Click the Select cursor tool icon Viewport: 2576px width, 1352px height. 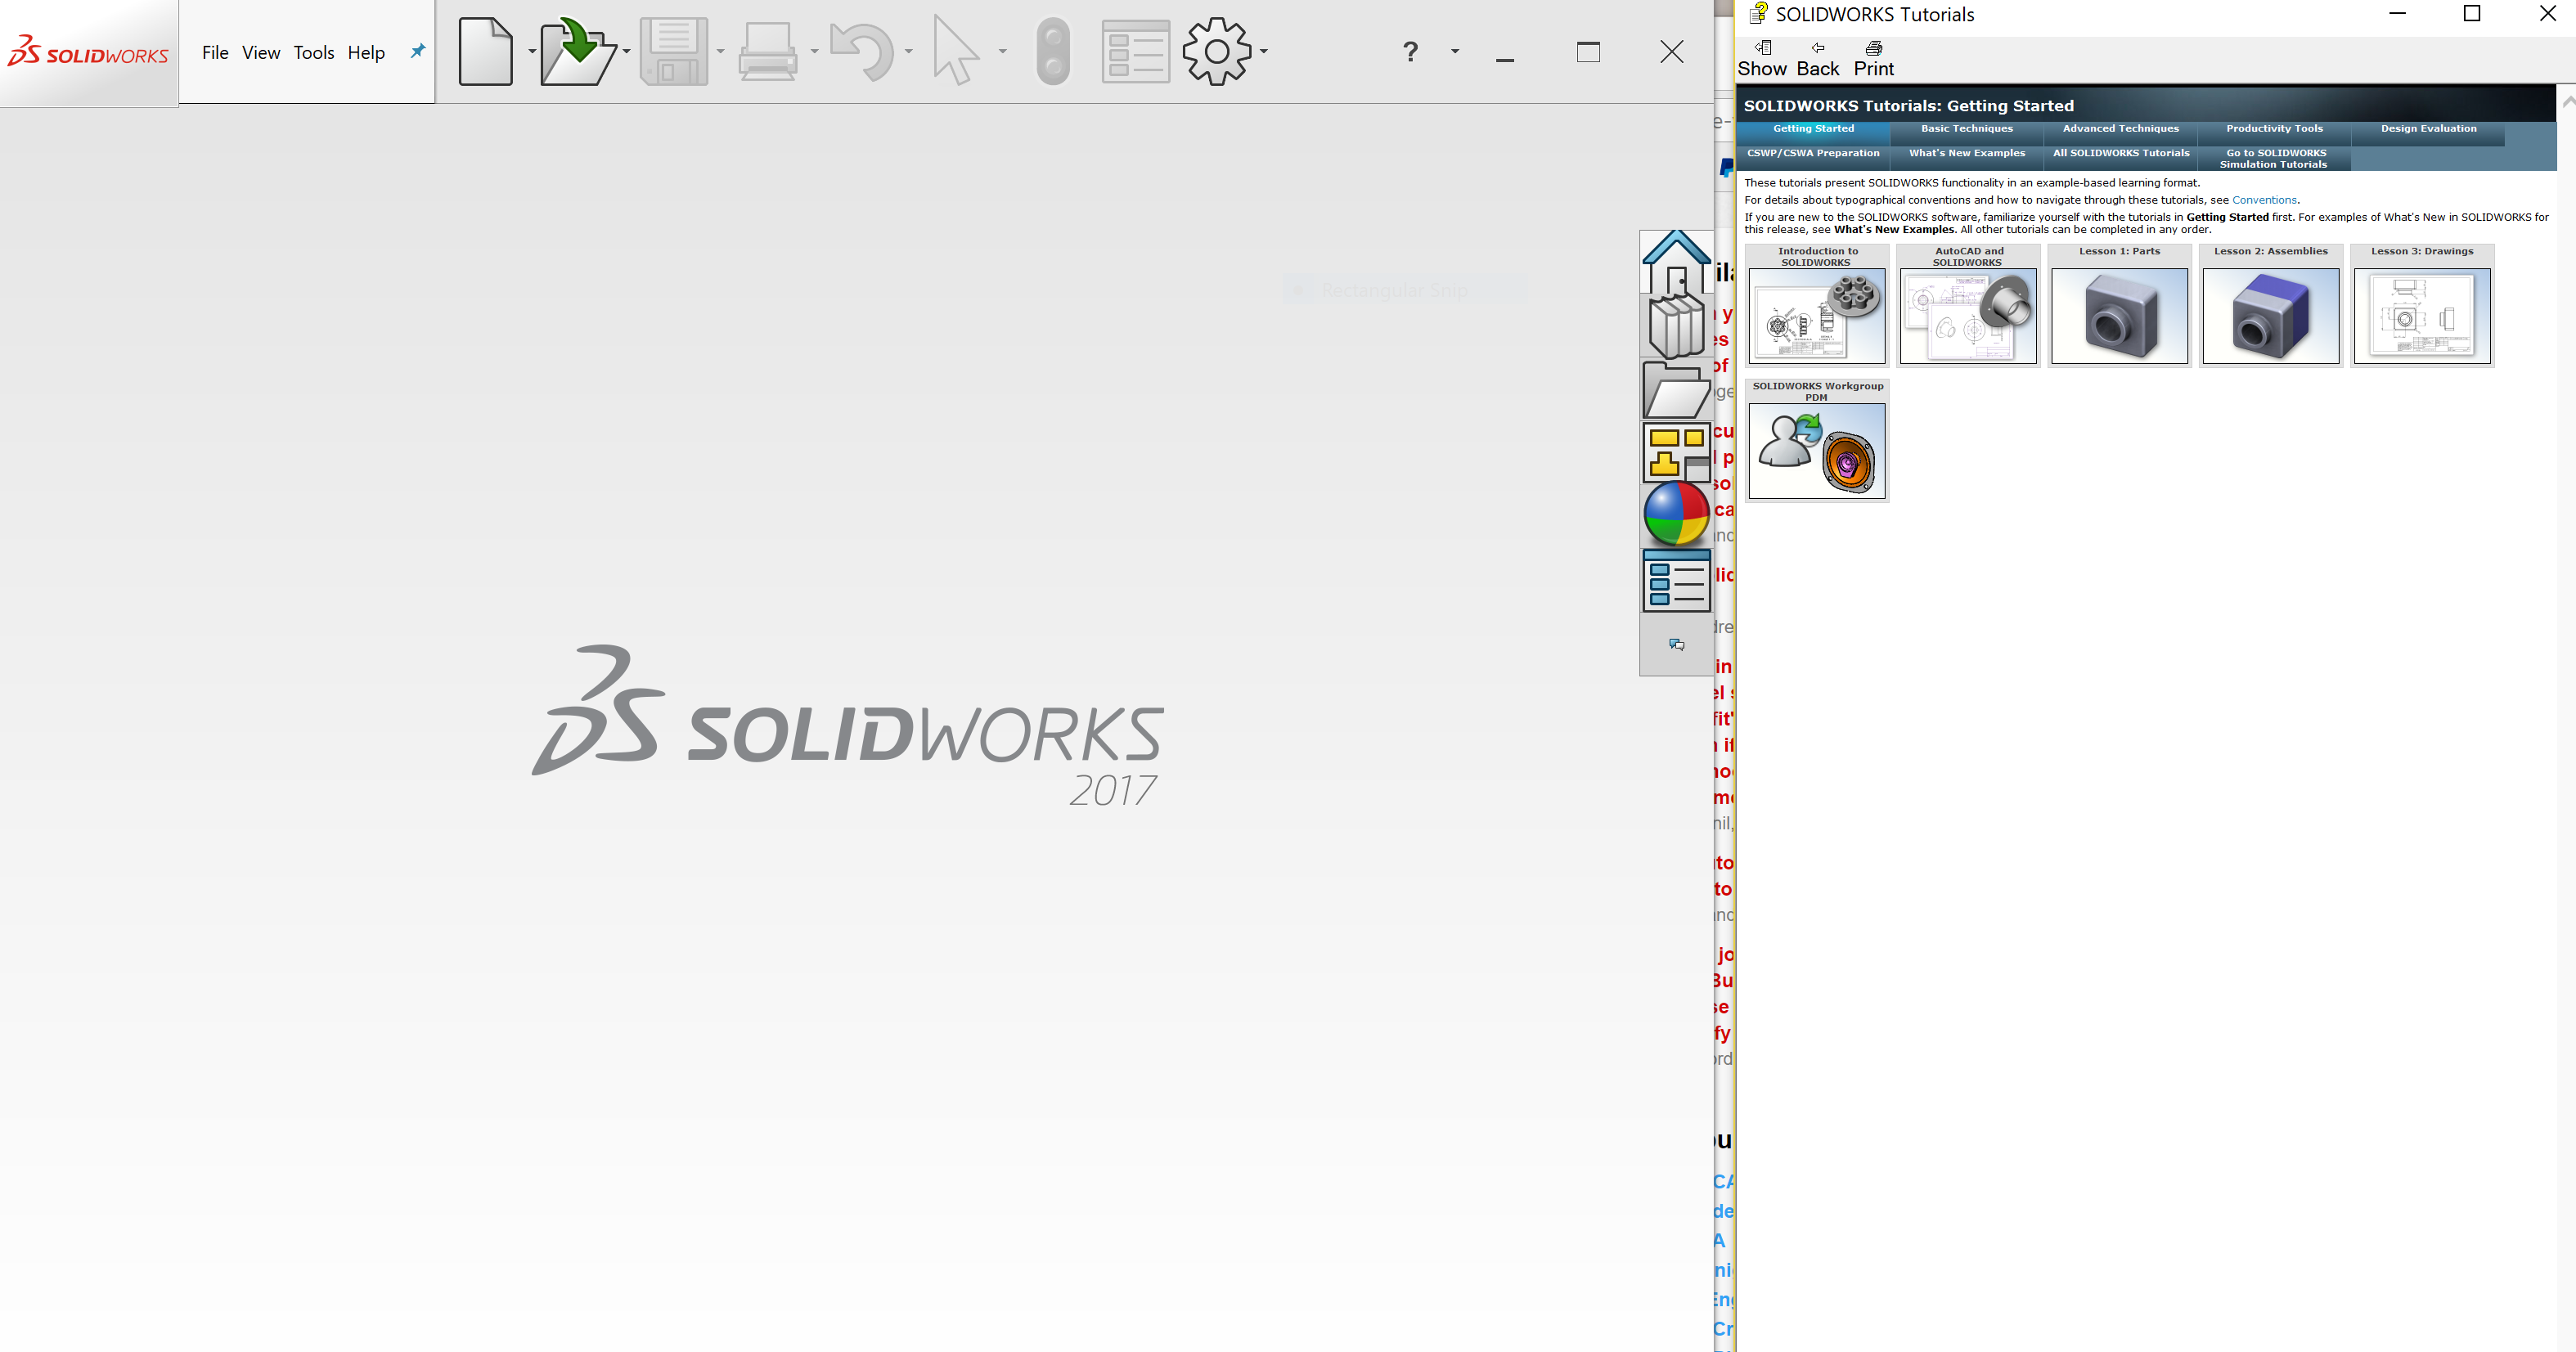pos(955,51)
